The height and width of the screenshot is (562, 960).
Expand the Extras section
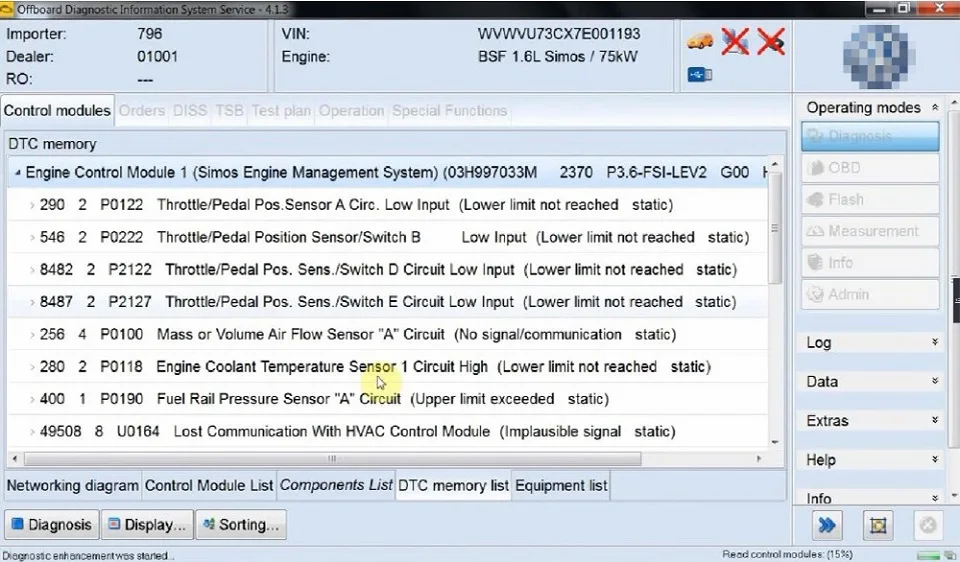coord(935,420)
